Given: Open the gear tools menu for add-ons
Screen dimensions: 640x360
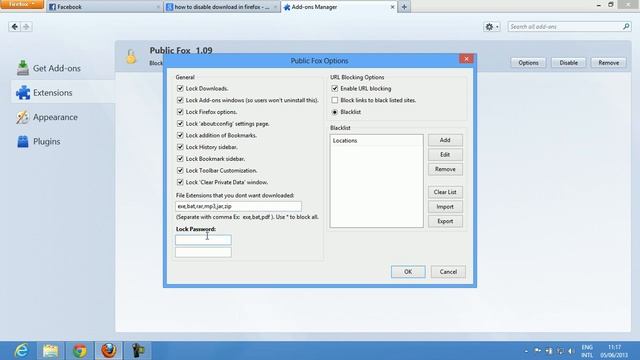Looking at the screenshot, I should click(x=491, y=27).
